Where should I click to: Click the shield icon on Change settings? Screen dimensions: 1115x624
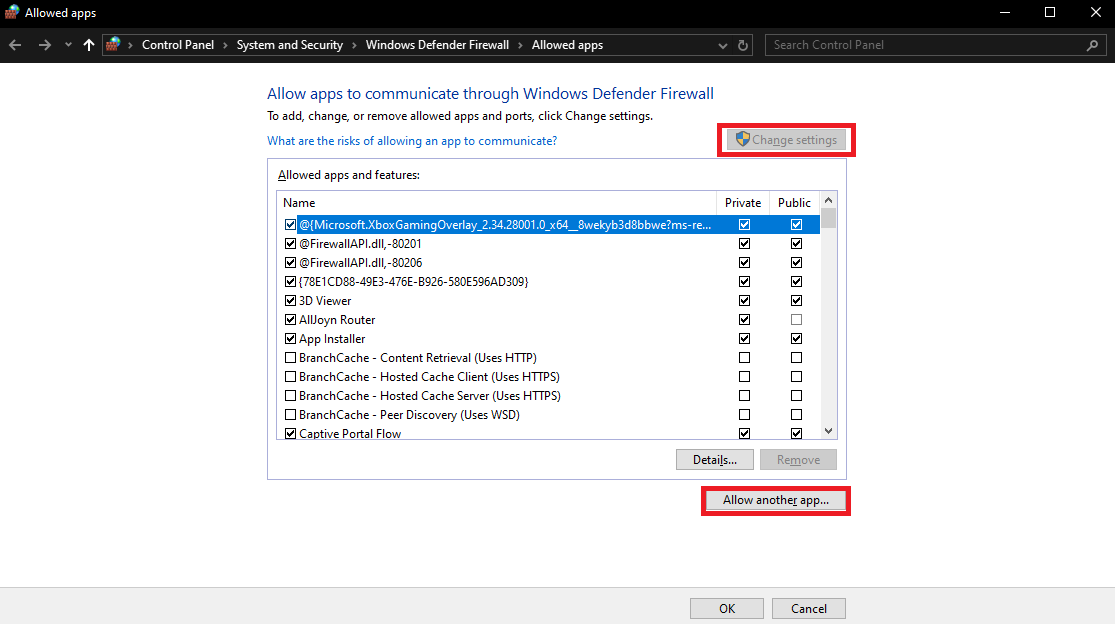coord(741,139)
